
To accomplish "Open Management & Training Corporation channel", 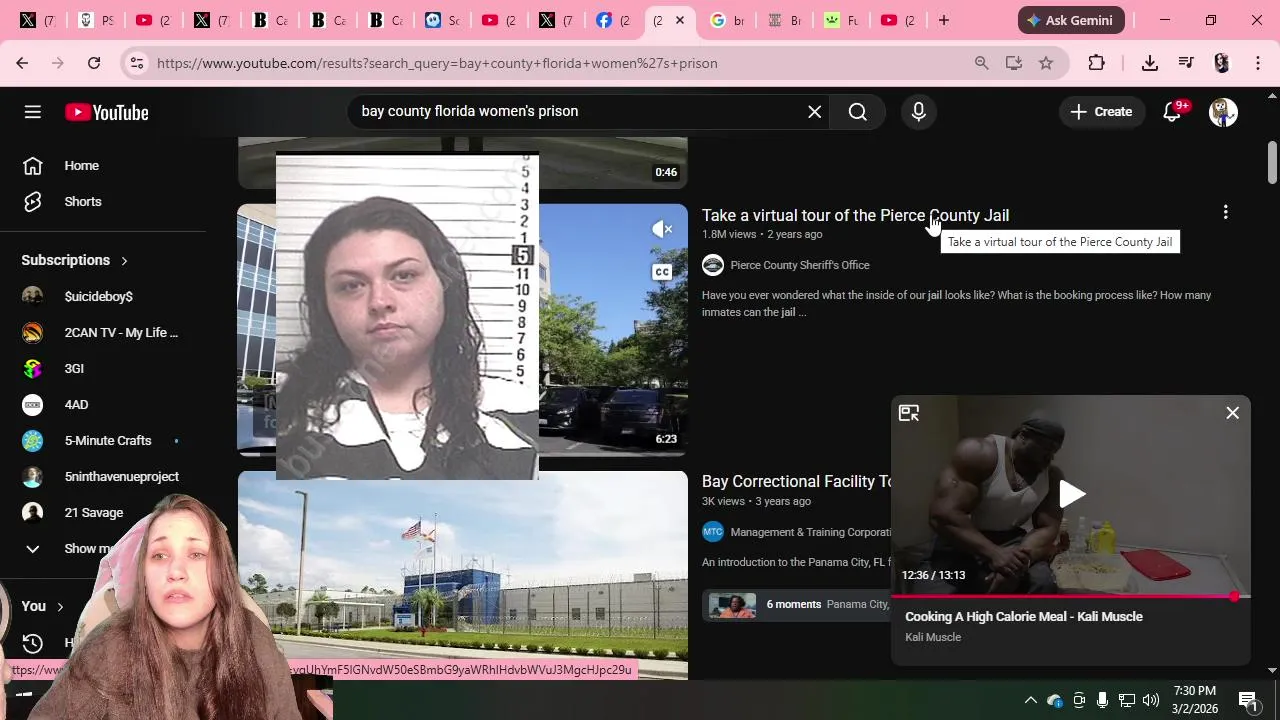I will click(x=811, y=532).
